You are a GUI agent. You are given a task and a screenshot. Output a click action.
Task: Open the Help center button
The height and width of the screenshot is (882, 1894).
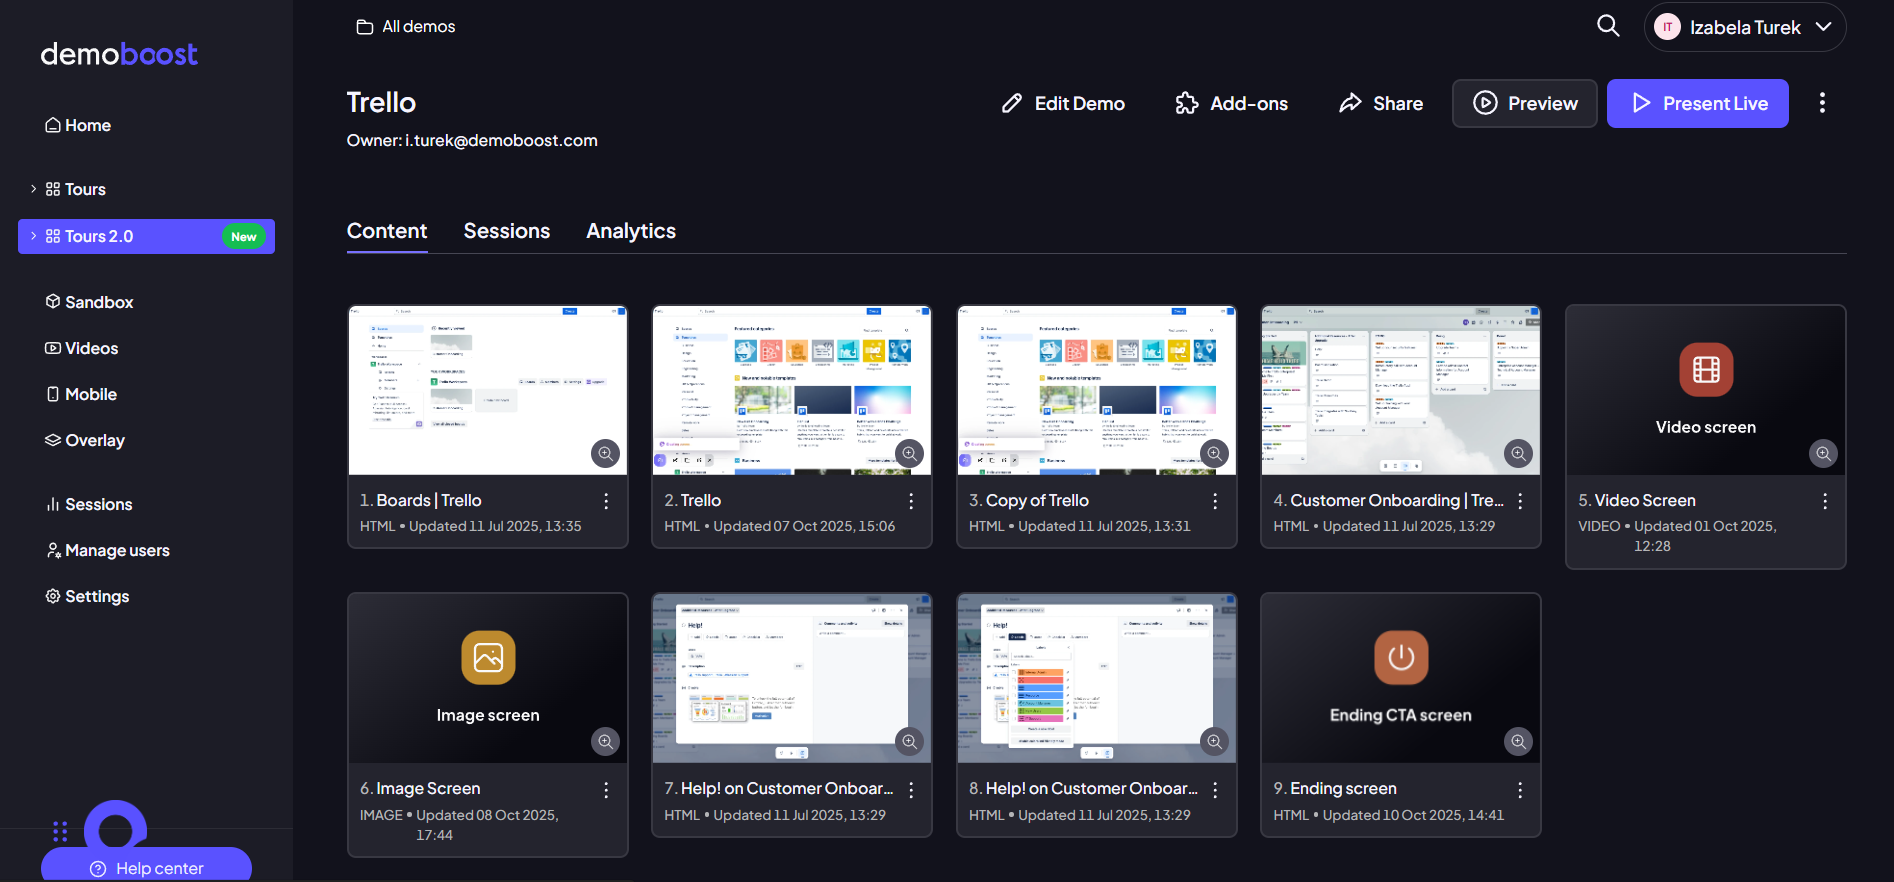coord(146,866)
